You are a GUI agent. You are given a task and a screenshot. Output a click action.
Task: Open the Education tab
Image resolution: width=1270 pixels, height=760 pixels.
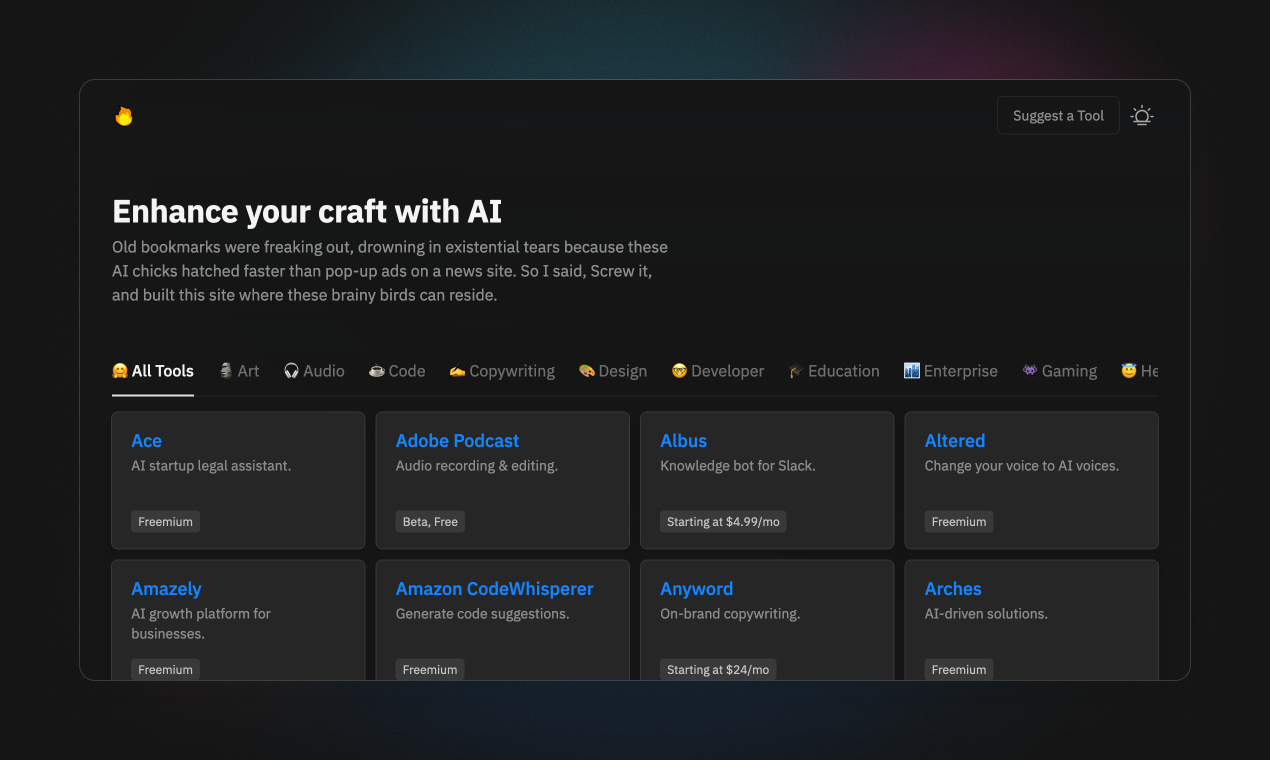click(834, 371)
